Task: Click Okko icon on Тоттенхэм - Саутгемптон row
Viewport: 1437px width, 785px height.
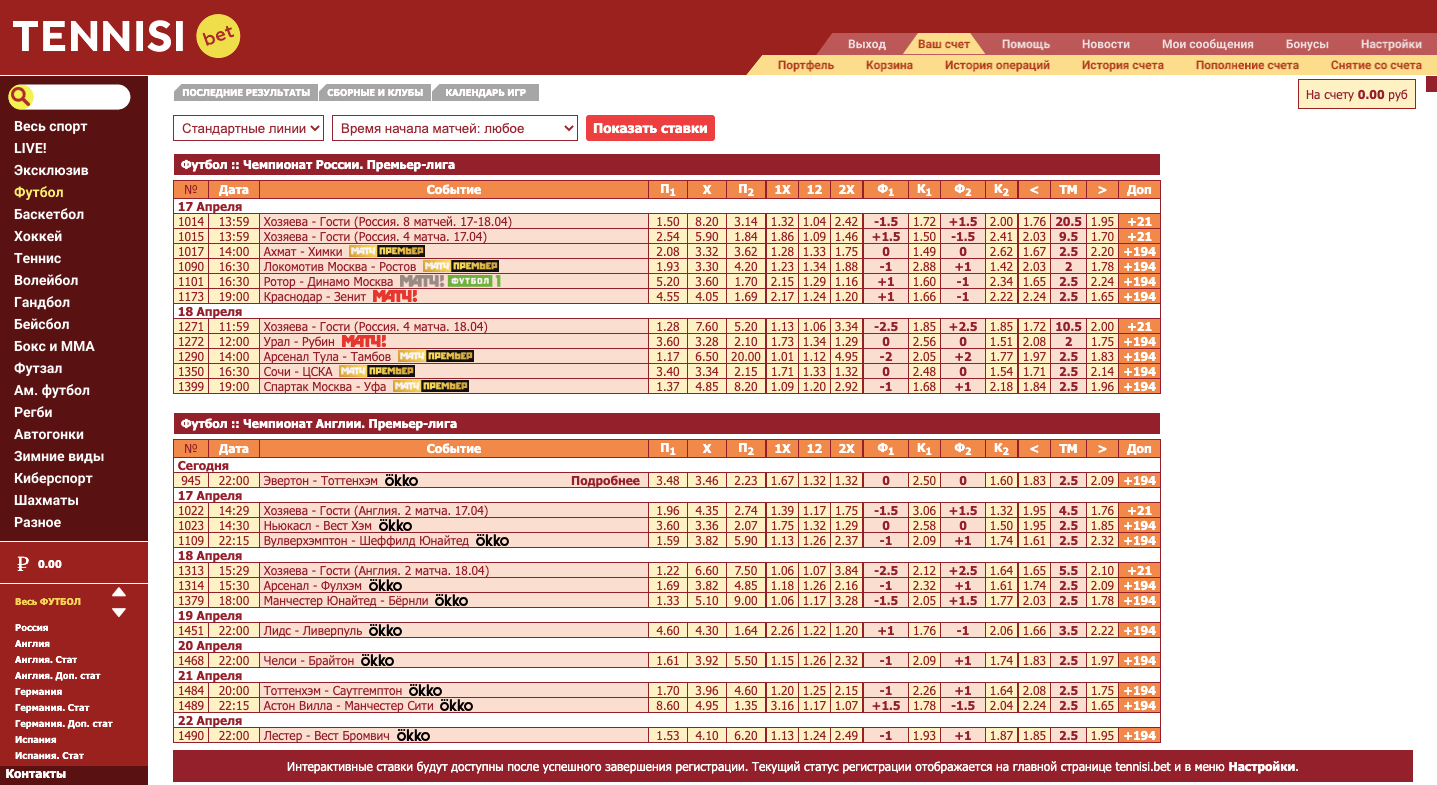Action: tap(425, 691)
